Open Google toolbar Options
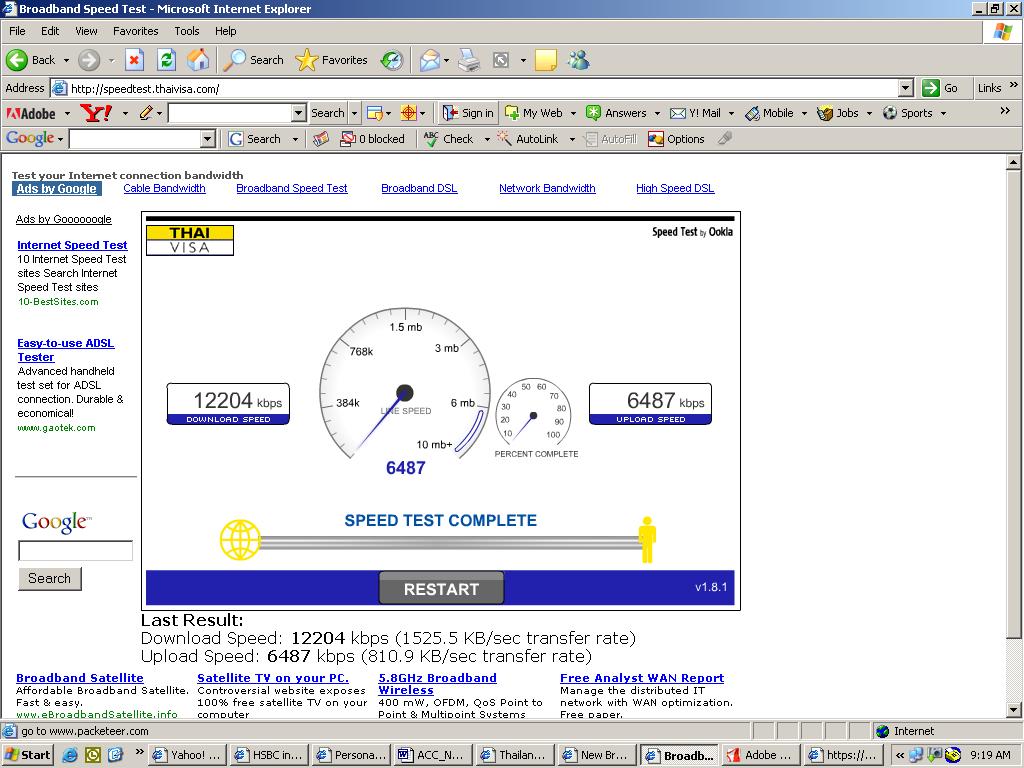Screen dimensions: 1024x768 tap(676, 139)
